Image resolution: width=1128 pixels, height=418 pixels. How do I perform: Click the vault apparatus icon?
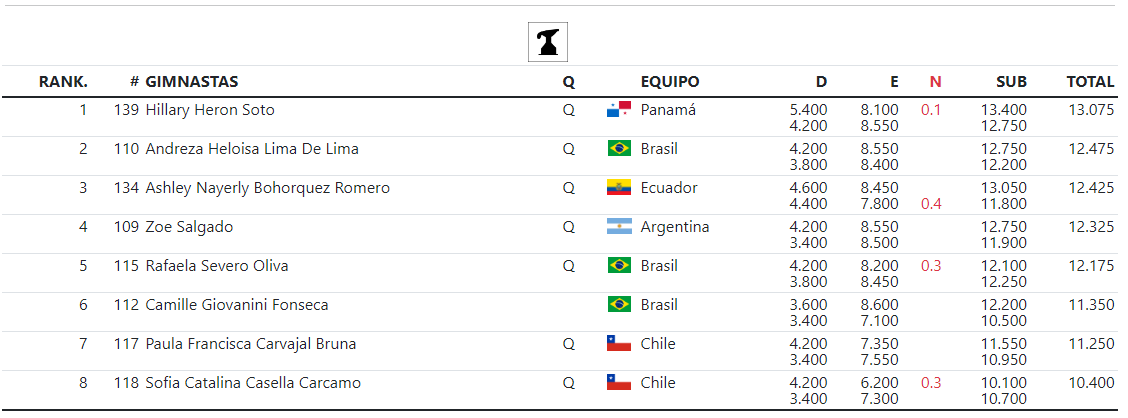[547, 42]
